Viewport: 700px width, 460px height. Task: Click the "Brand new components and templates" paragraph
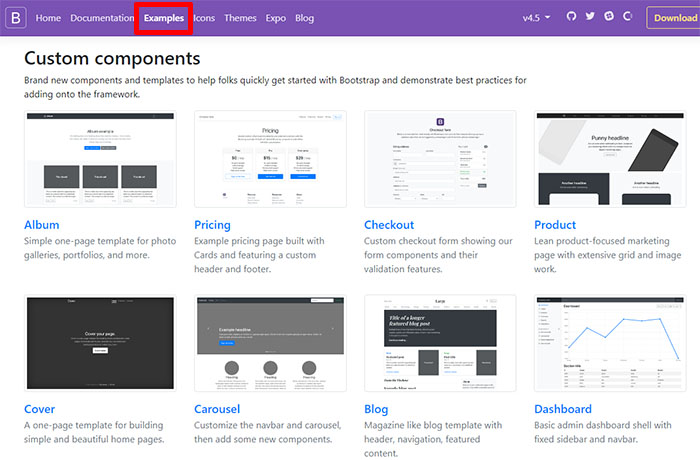click(x=275, y=87)
